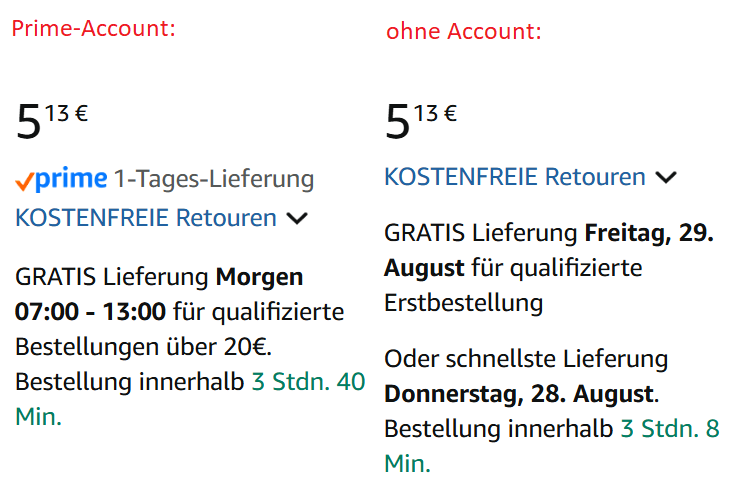Open KOSTENFREIE Retouren link under Prime-Account
Image resolution: width=742 pixels, height=501 pixels.
pyautogui.click(x=146, y=218)
